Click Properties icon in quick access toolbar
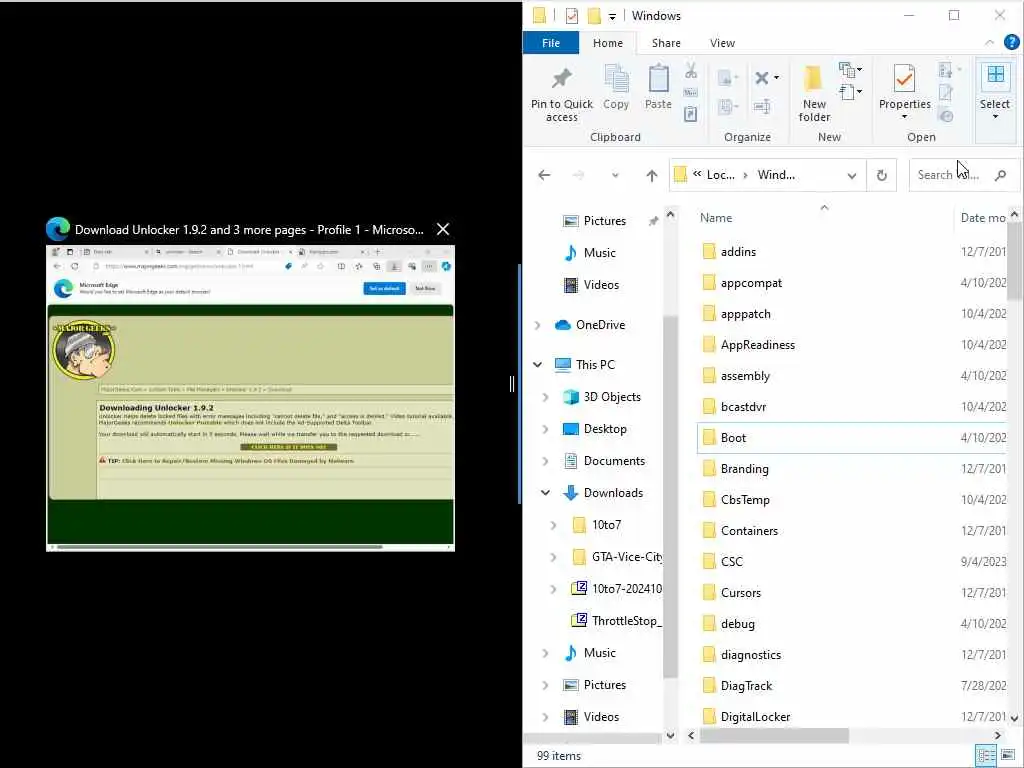The height and width of the screenshot is (768, 1024). click(571, 16)
